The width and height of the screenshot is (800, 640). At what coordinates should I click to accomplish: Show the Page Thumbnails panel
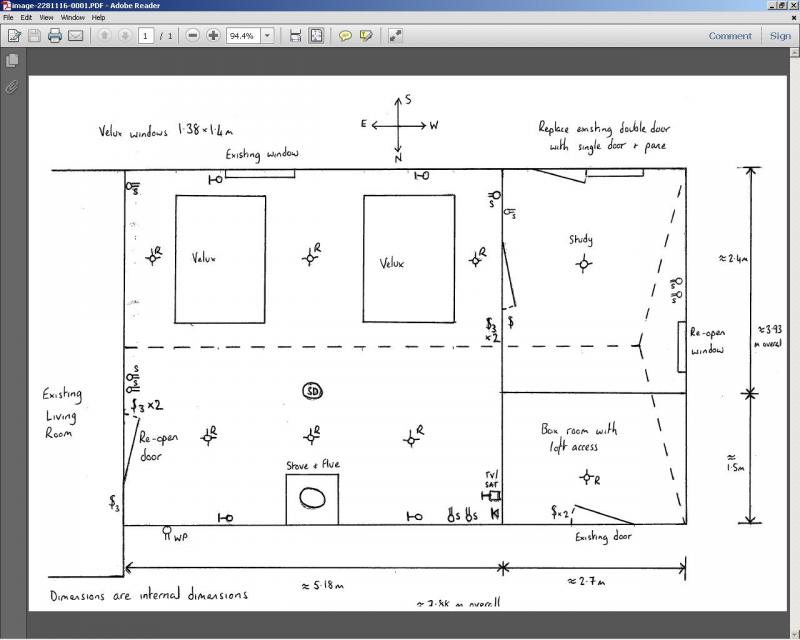(x=12, y=61)
